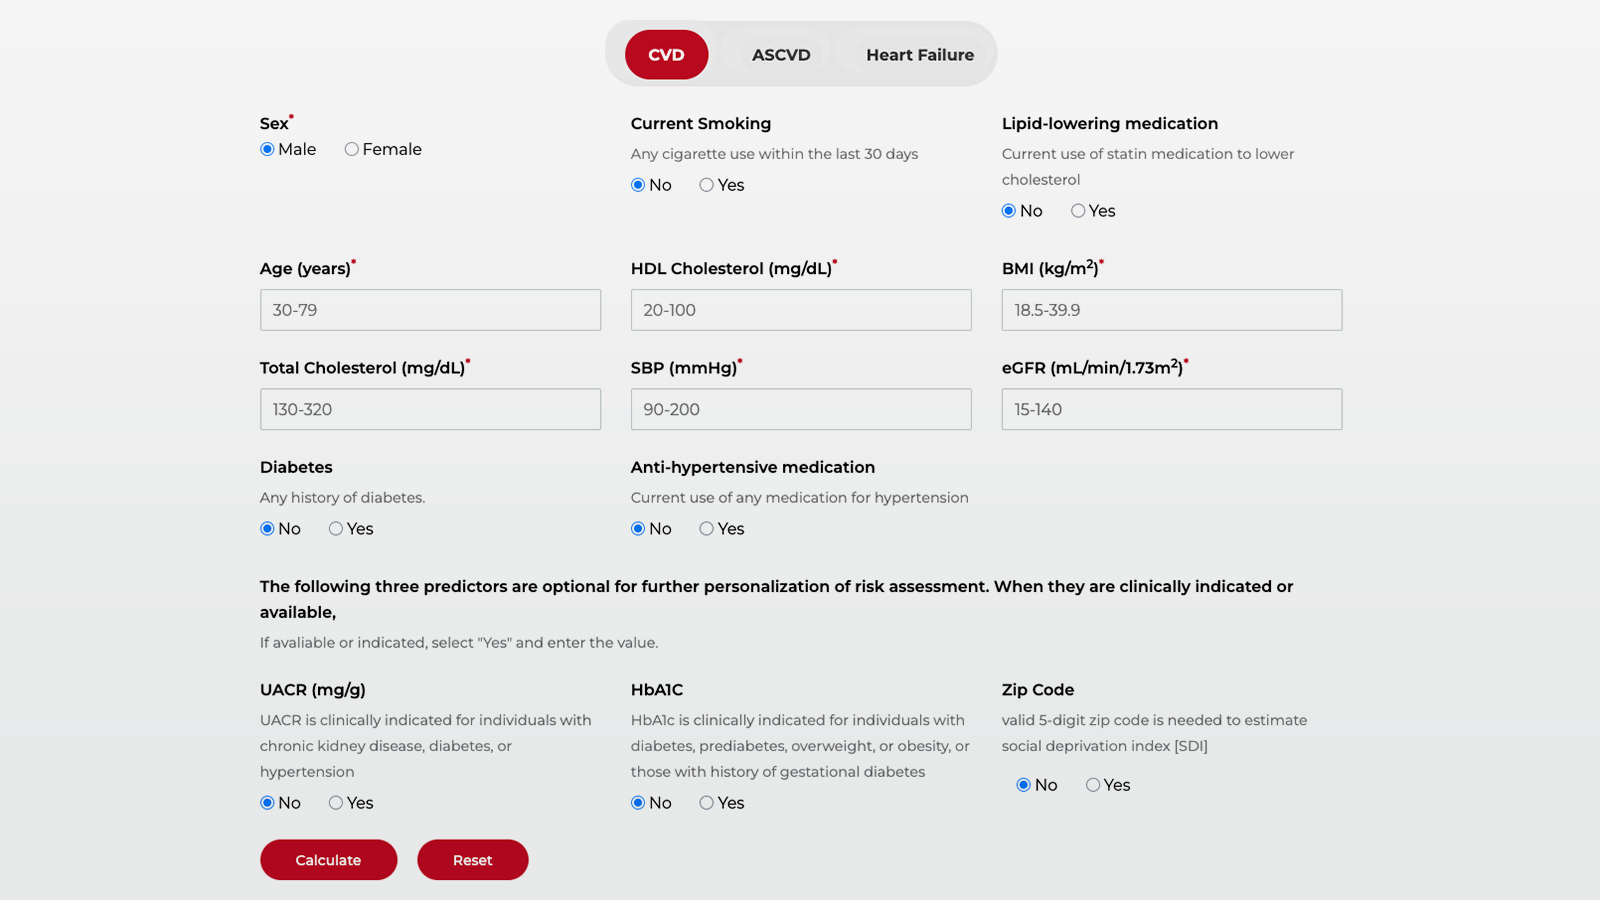This screenshot has height=900, width=1600.
Task: Mark Yes for Lipid-lowering medication
Action: [1078, 211]
